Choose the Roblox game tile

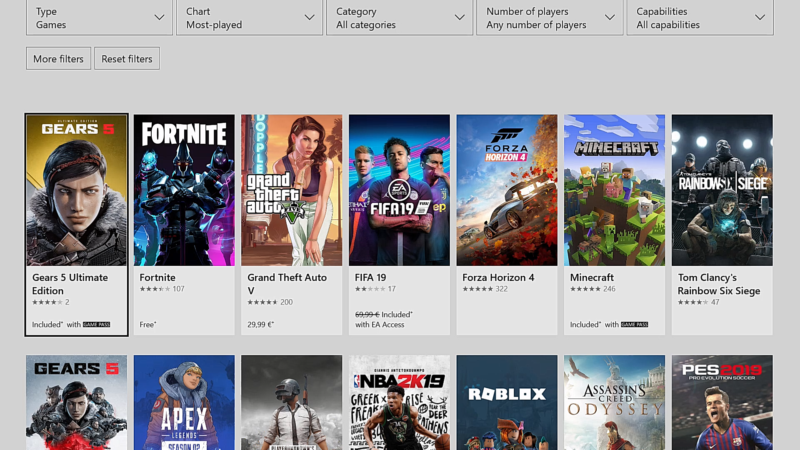click(x=507, y=402)
